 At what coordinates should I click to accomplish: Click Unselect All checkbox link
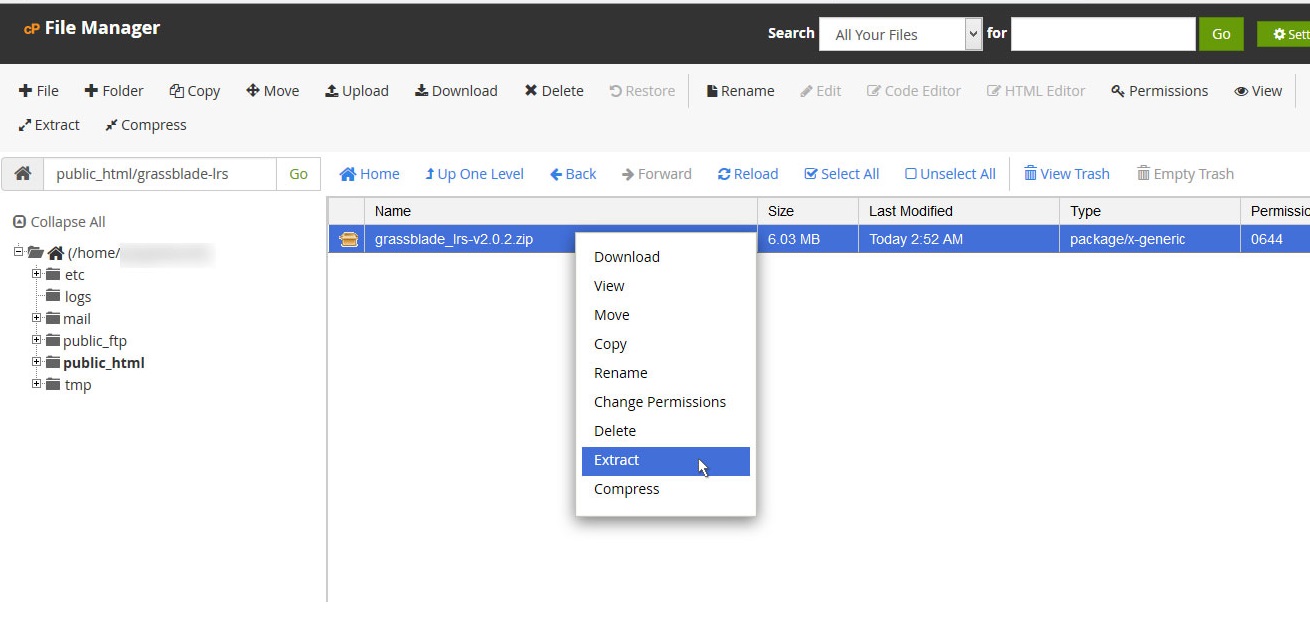tap(949, 174)
